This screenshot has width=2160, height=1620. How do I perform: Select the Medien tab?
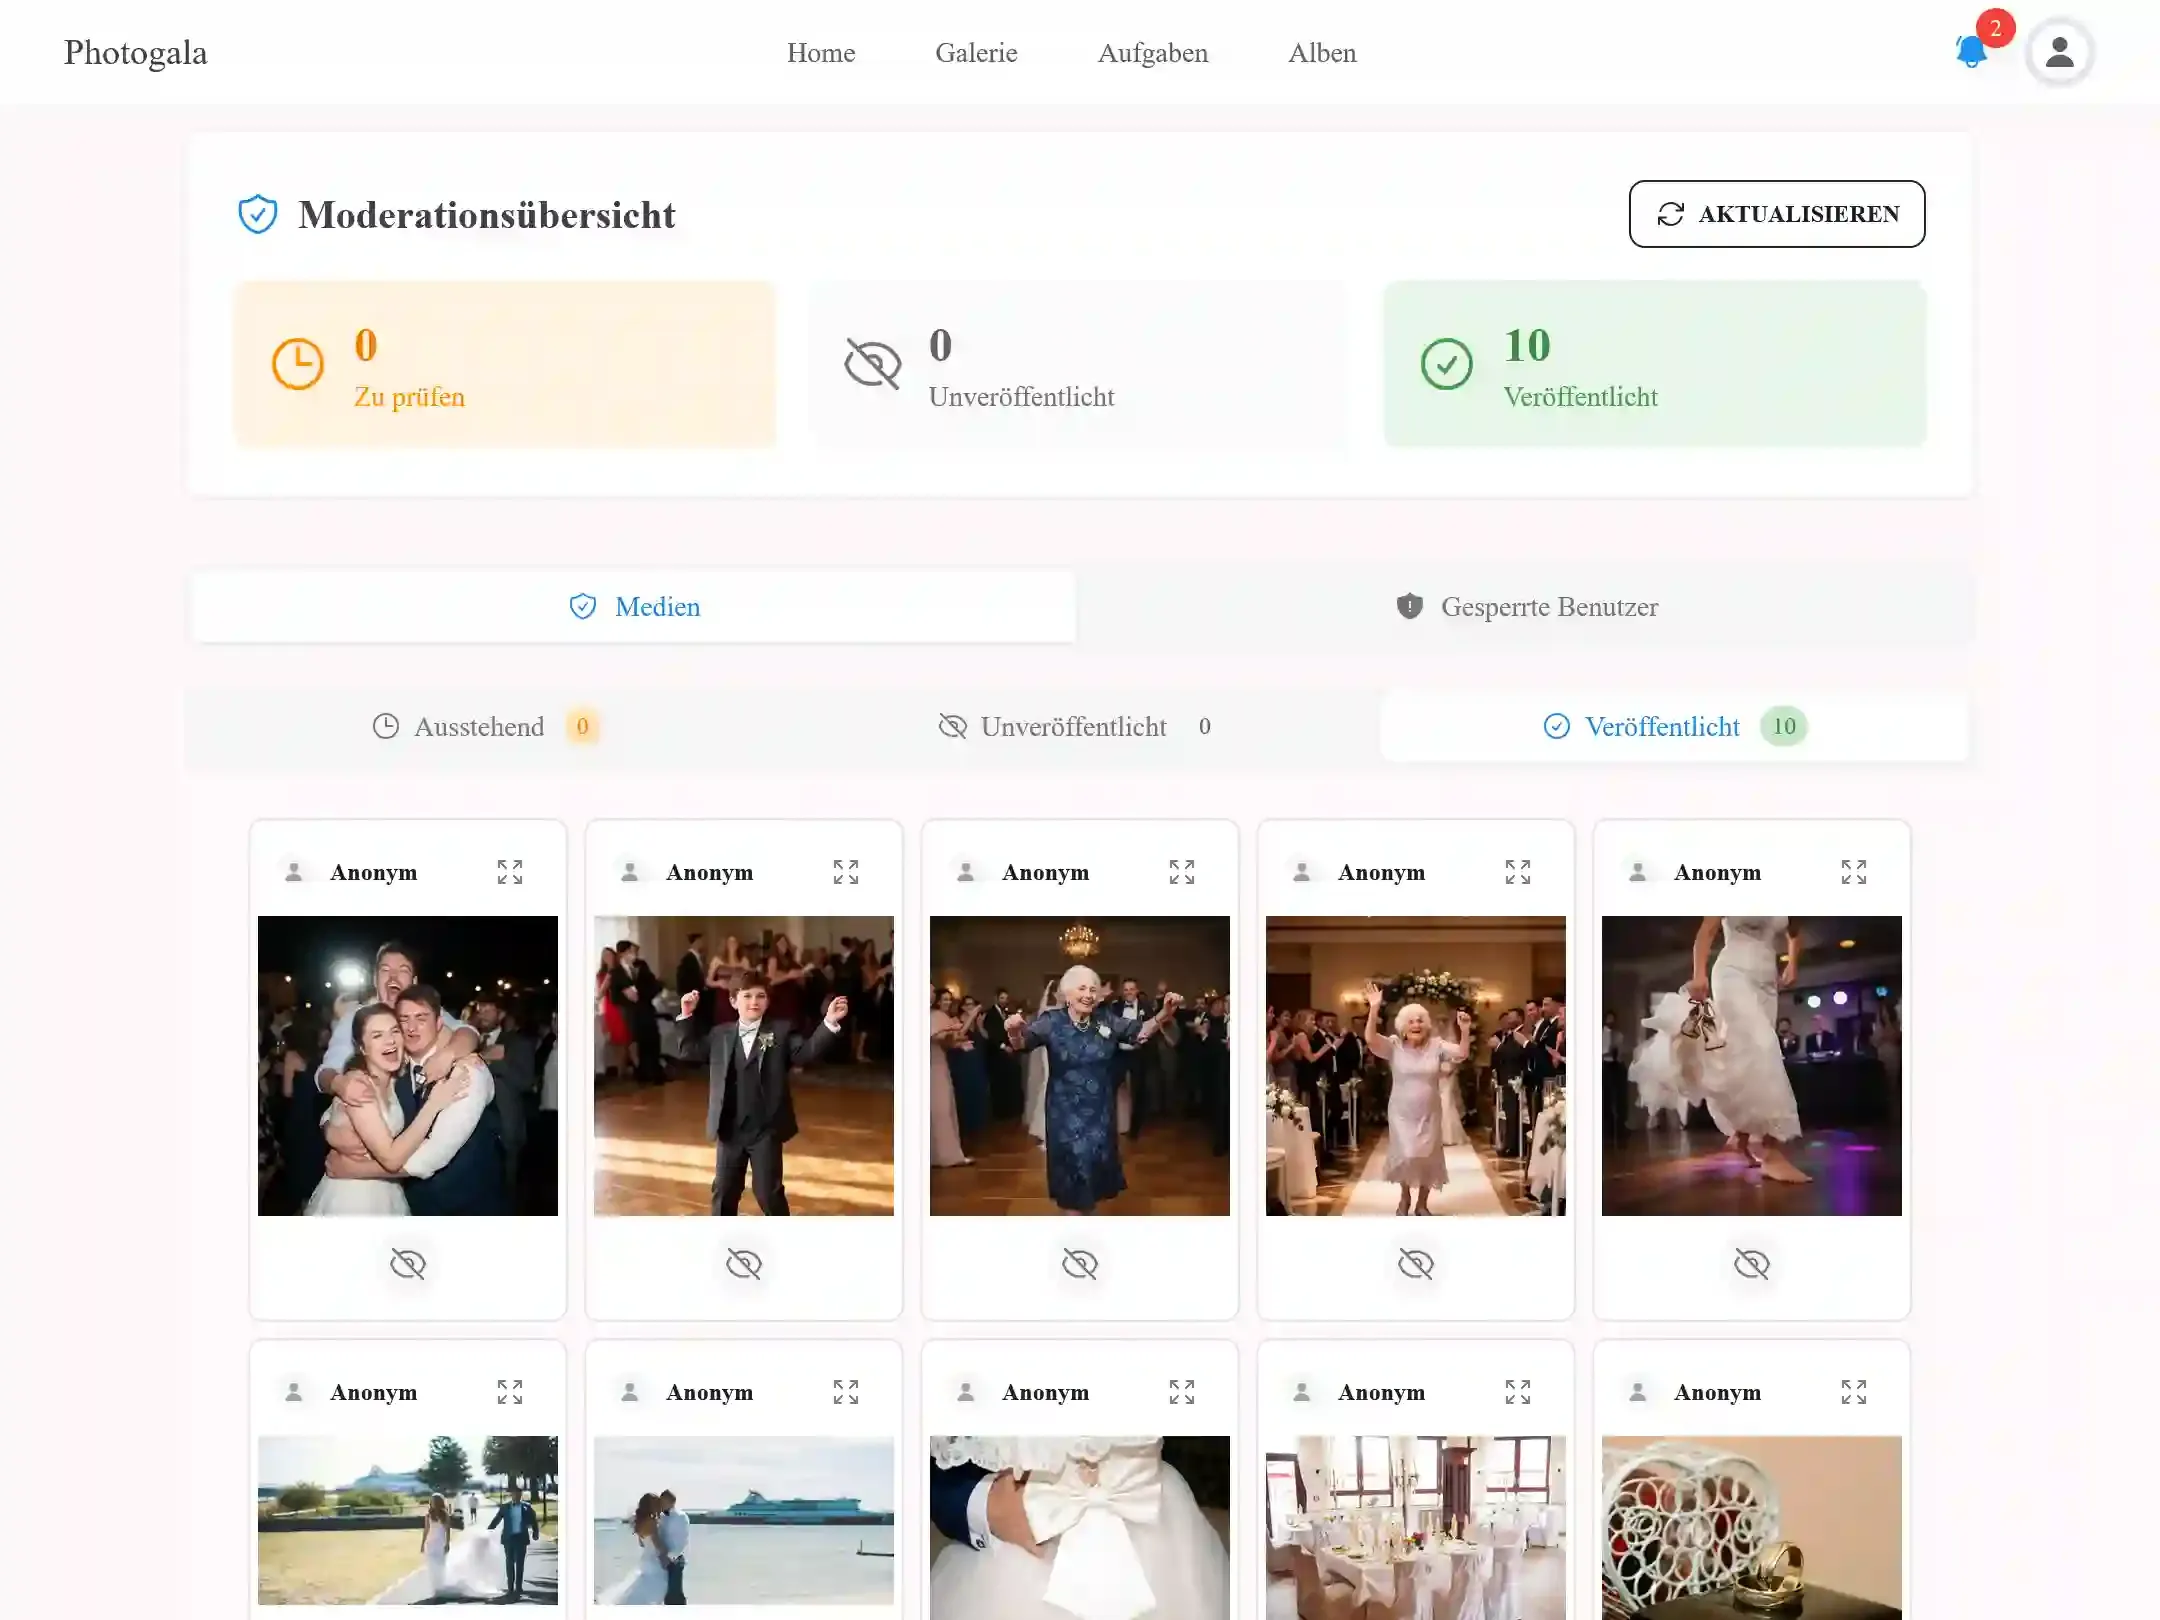[x=634, y=606]
